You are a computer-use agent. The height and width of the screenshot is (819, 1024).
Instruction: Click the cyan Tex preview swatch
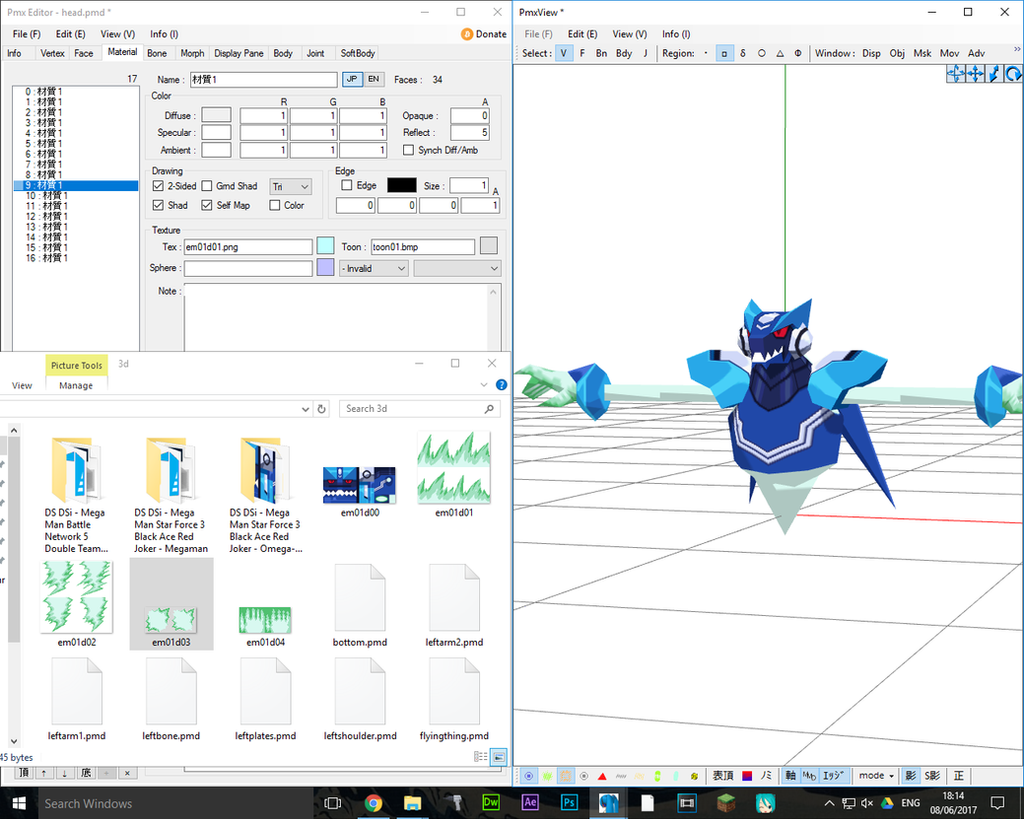coord(325,246)
